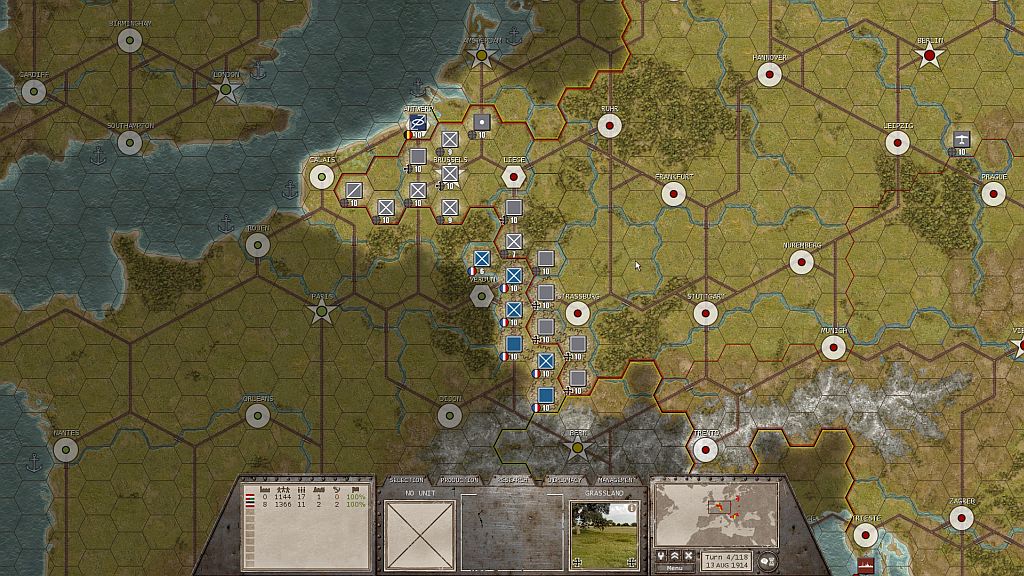The height and width of the screenshot is (576, 1024).
Task: Click the Europe minimap
Action: tap(716, 515)
